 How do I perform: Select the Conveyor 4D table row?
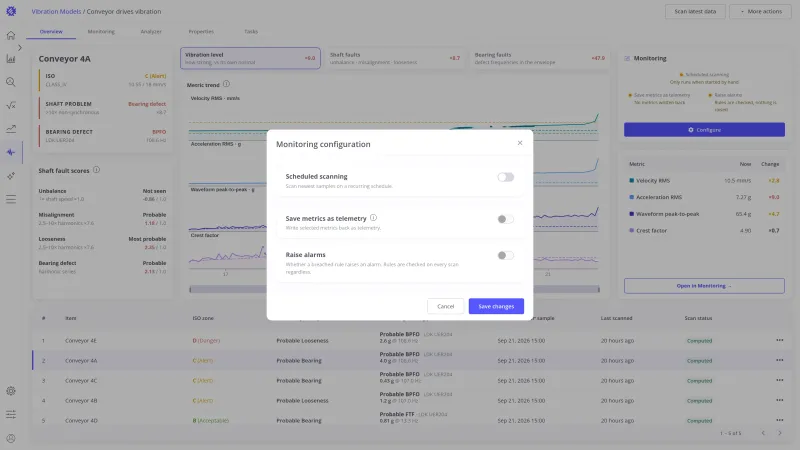[411, 420]
